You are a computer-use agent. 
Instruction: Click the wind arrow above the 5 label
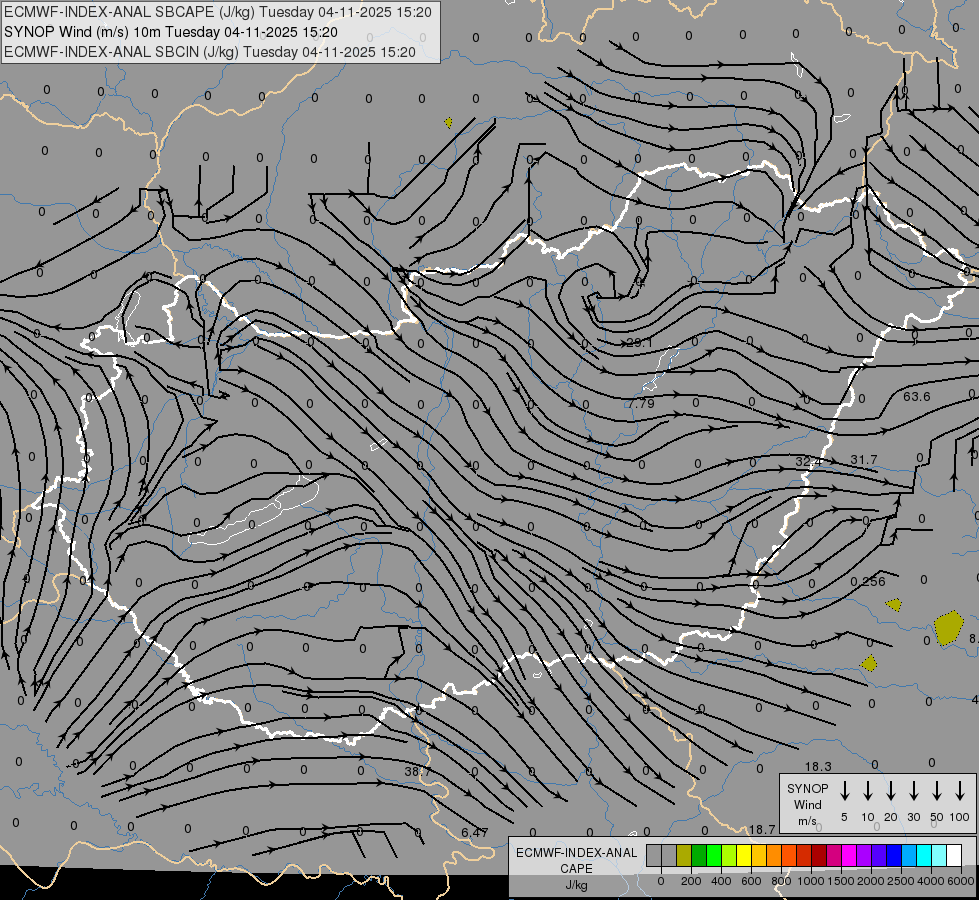(x=844, y=791)
